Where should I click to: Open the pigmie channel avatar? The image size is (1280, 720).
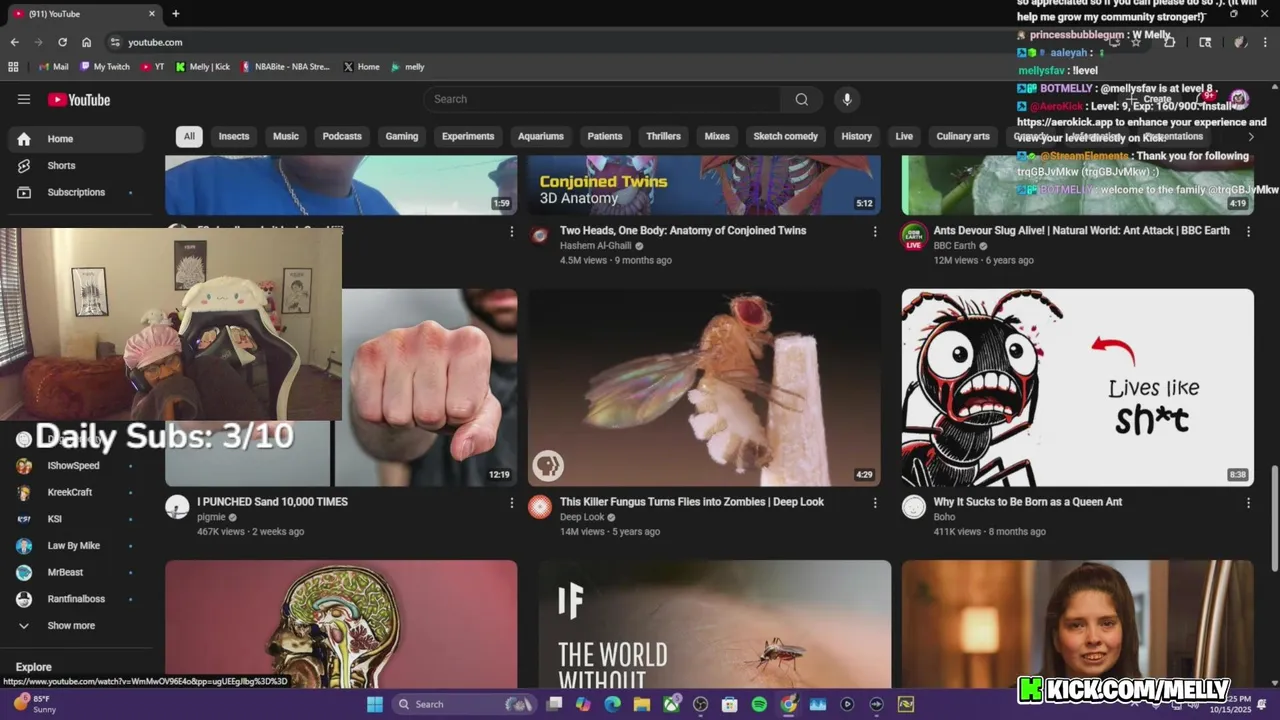click(x=177, y=507)
